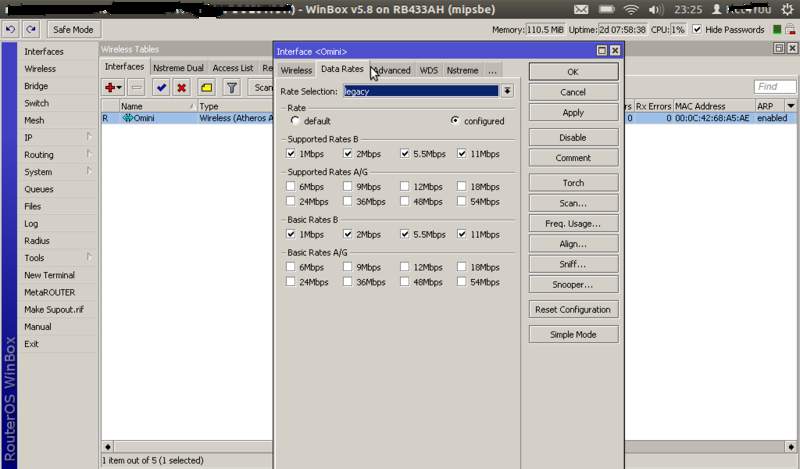The width and height of the screenshot is (800, 469).
Task: Select the default rate radio button
Action: [295, 121]
